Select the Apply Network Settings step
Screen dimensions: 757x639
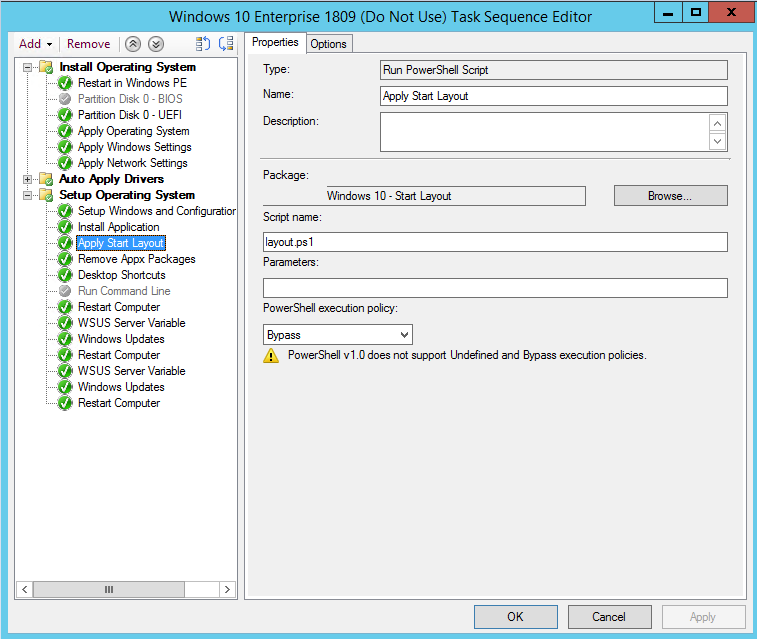click(133, 163)
